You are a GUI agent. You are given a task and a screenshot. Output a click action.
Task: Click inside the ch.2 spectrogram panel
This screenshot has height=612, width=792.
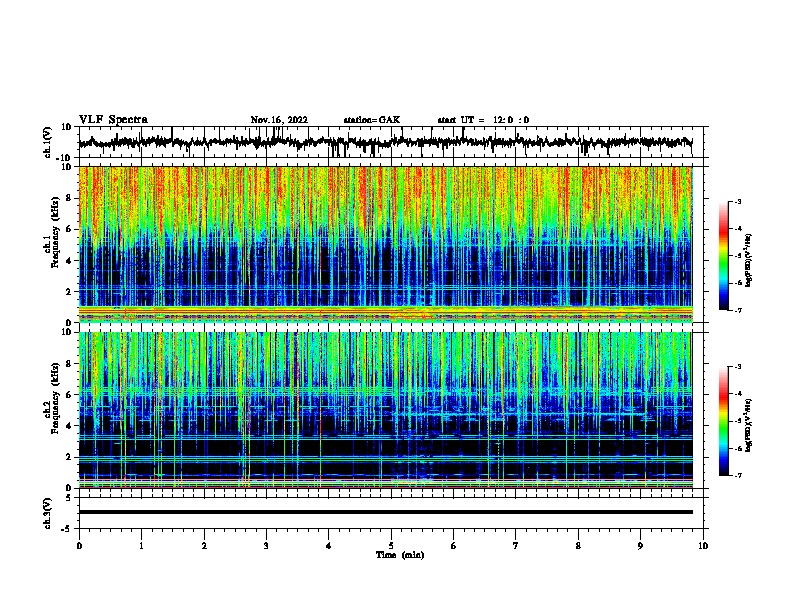click(385, 410)
